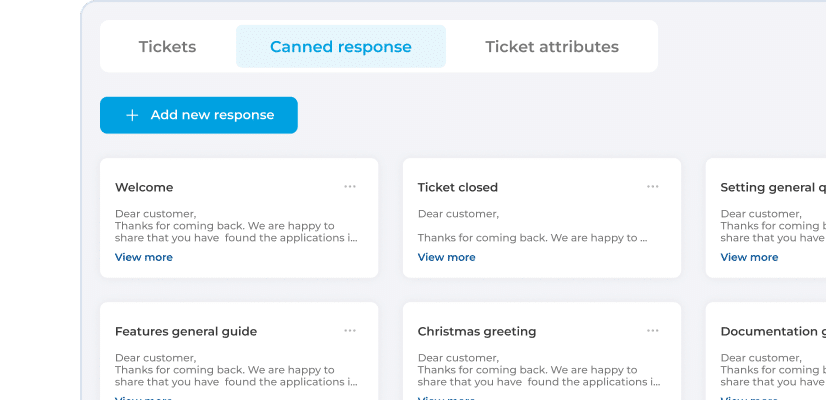Image resolution: width=826 pixels, height=400 pixels.
Task: Select the Welcome card title
Action: [144, 187]
